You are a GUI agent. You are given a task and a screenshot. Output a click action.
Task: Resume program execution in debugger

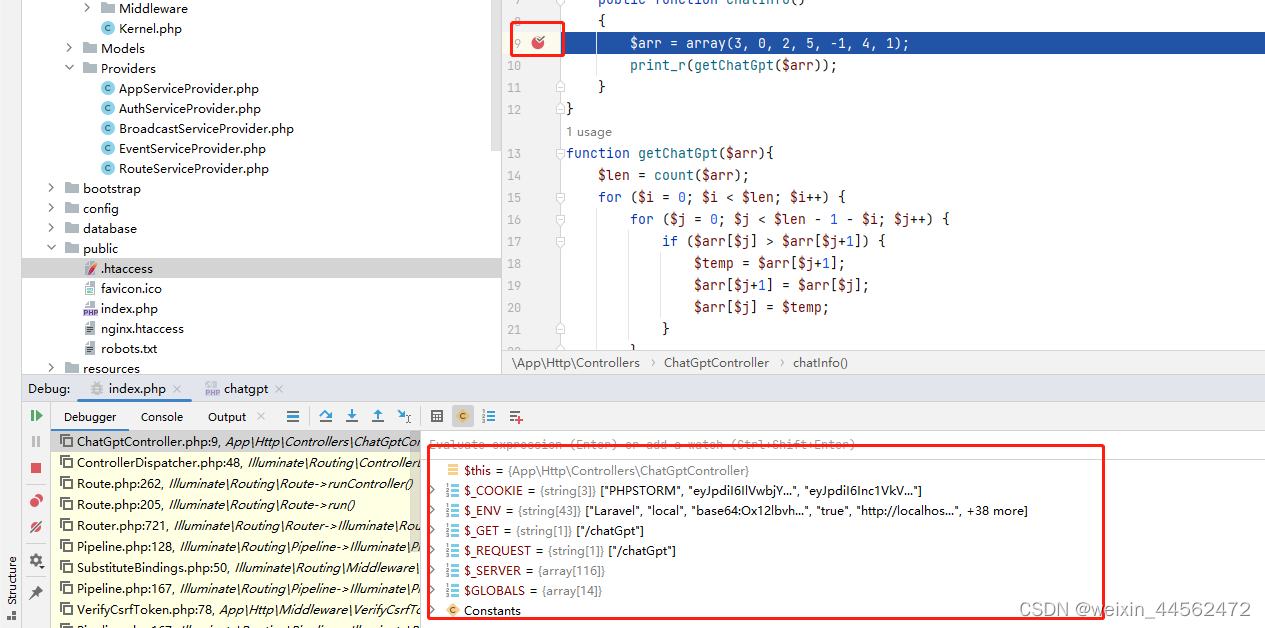pyautogui.click(x=37, y=415)
